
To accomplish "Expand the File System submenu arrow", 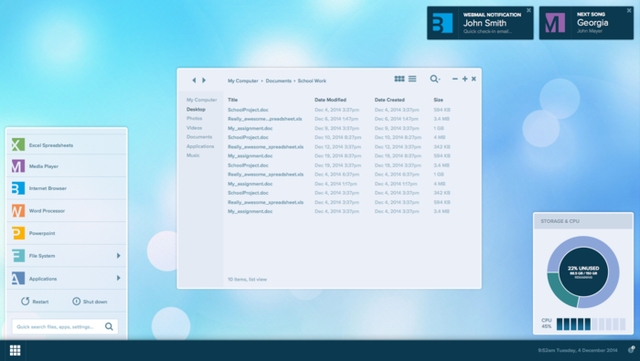I will [118, 256].
